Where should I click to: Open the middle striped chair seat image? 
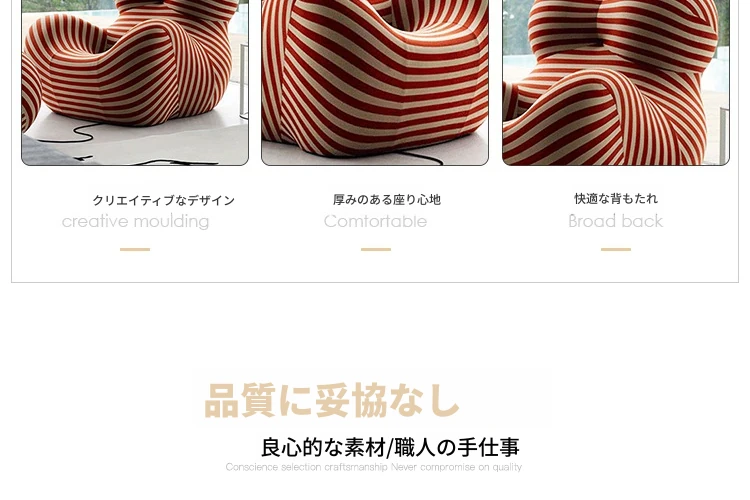pyautogui.click(x=375, y=82)
